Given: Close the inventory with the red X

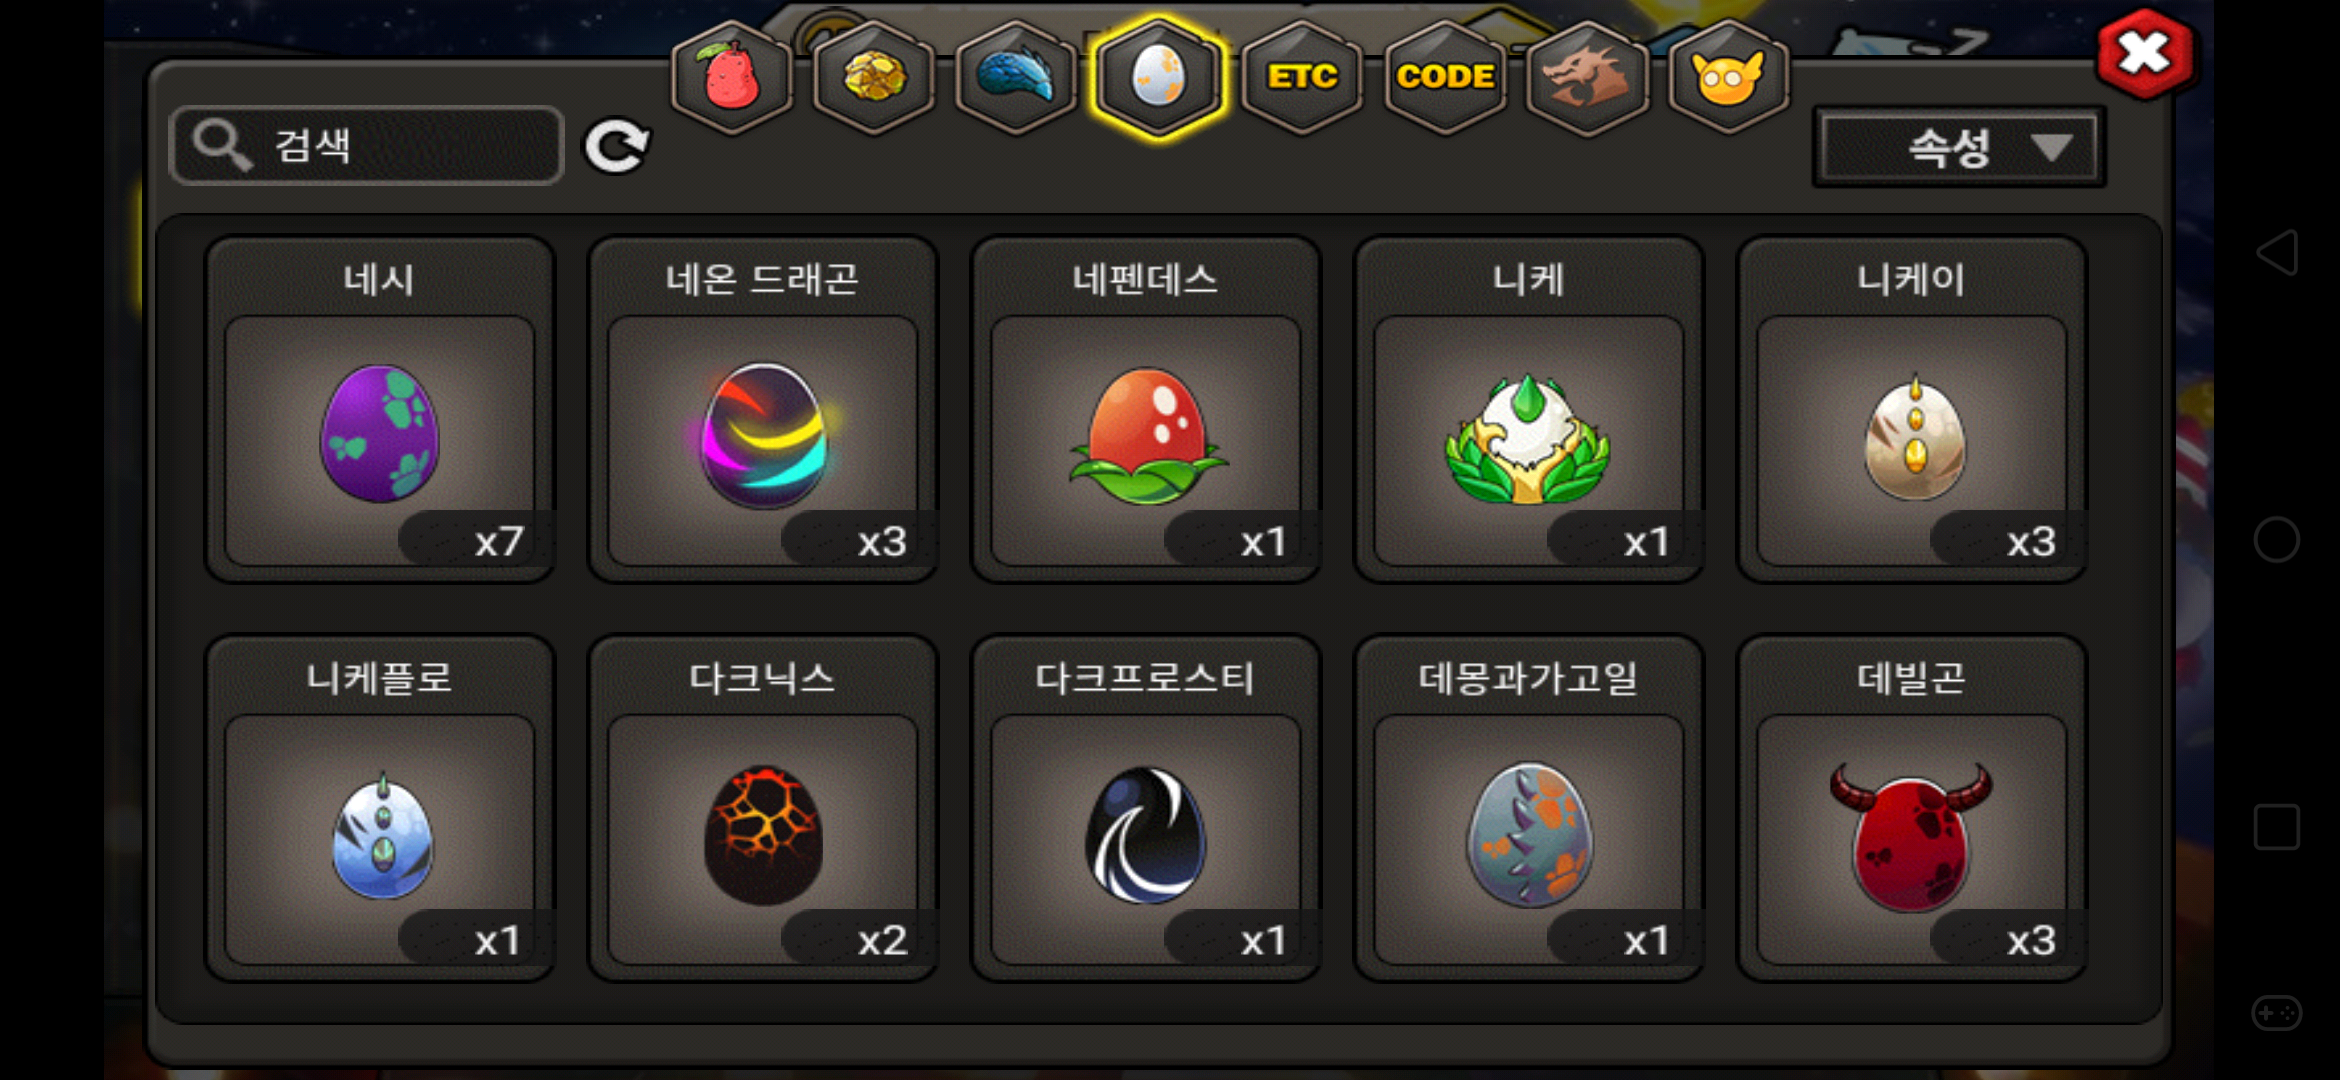Looking at the screenshot, I should [2145, 54].
